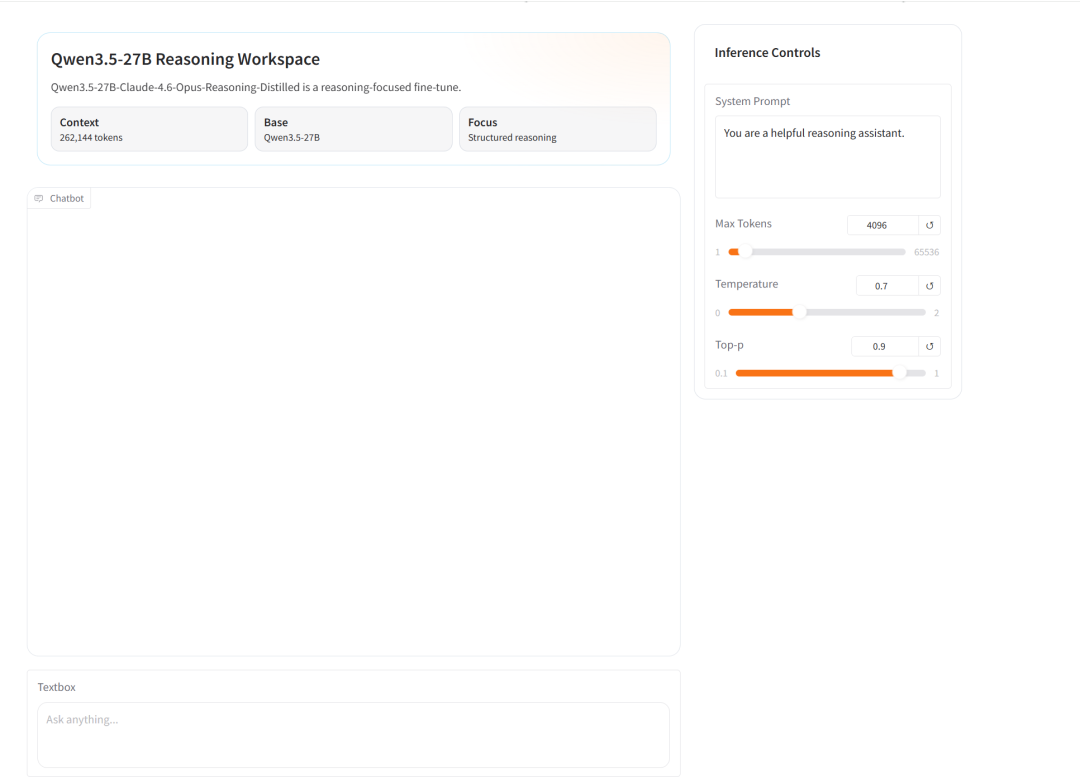Click the Max Tokens label
1080x782 pixels.
pyautogui.click(x=743, y=224)
